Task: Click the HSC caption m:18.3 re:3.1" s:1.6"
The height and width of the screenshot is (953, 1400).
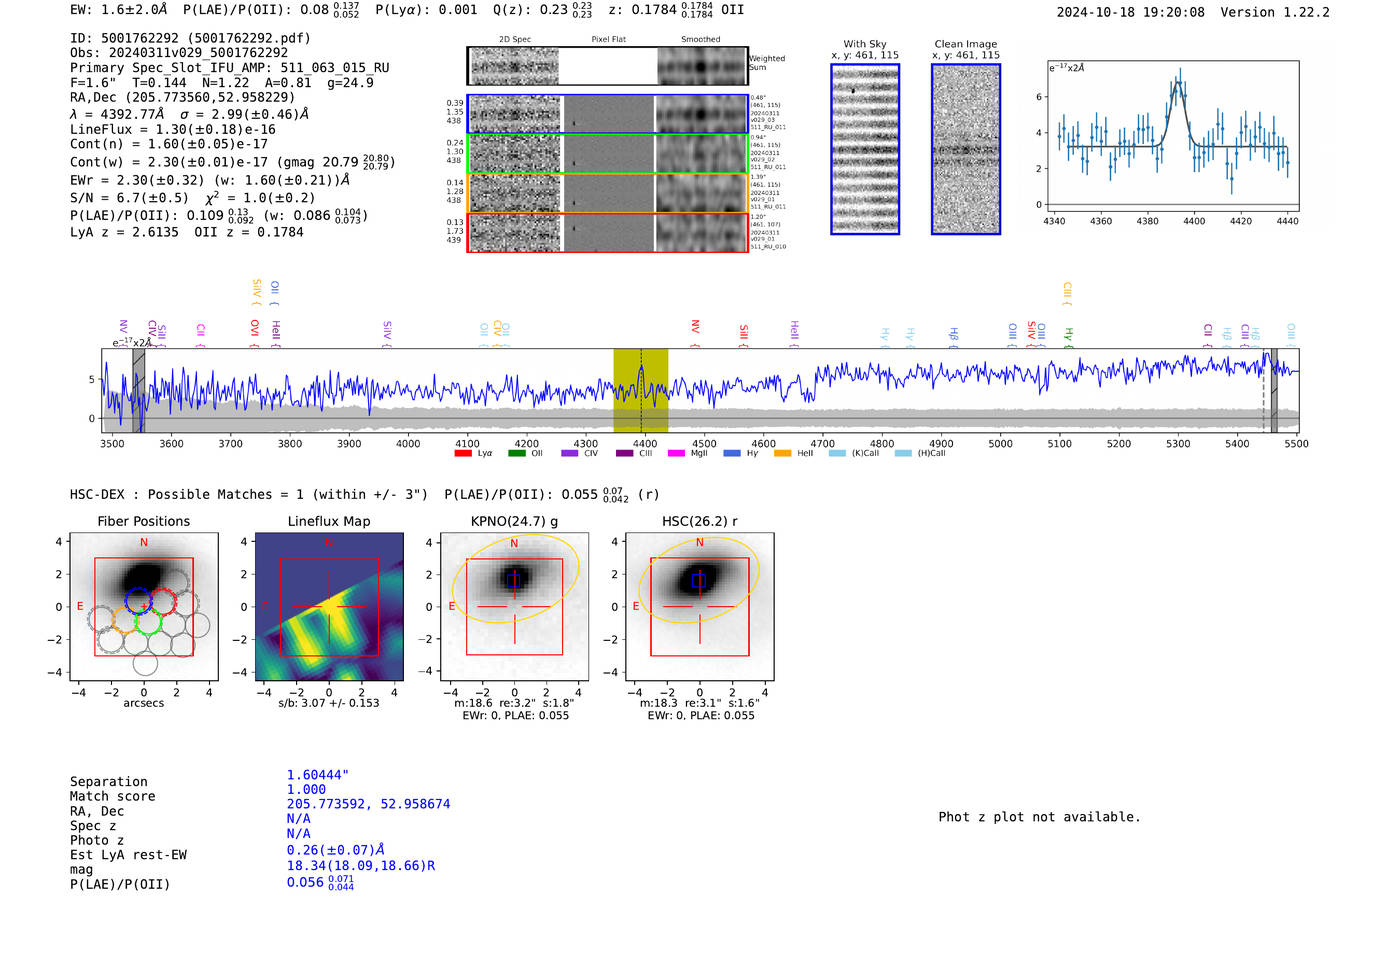Action: pyautogui.click(x=699, y=703)
